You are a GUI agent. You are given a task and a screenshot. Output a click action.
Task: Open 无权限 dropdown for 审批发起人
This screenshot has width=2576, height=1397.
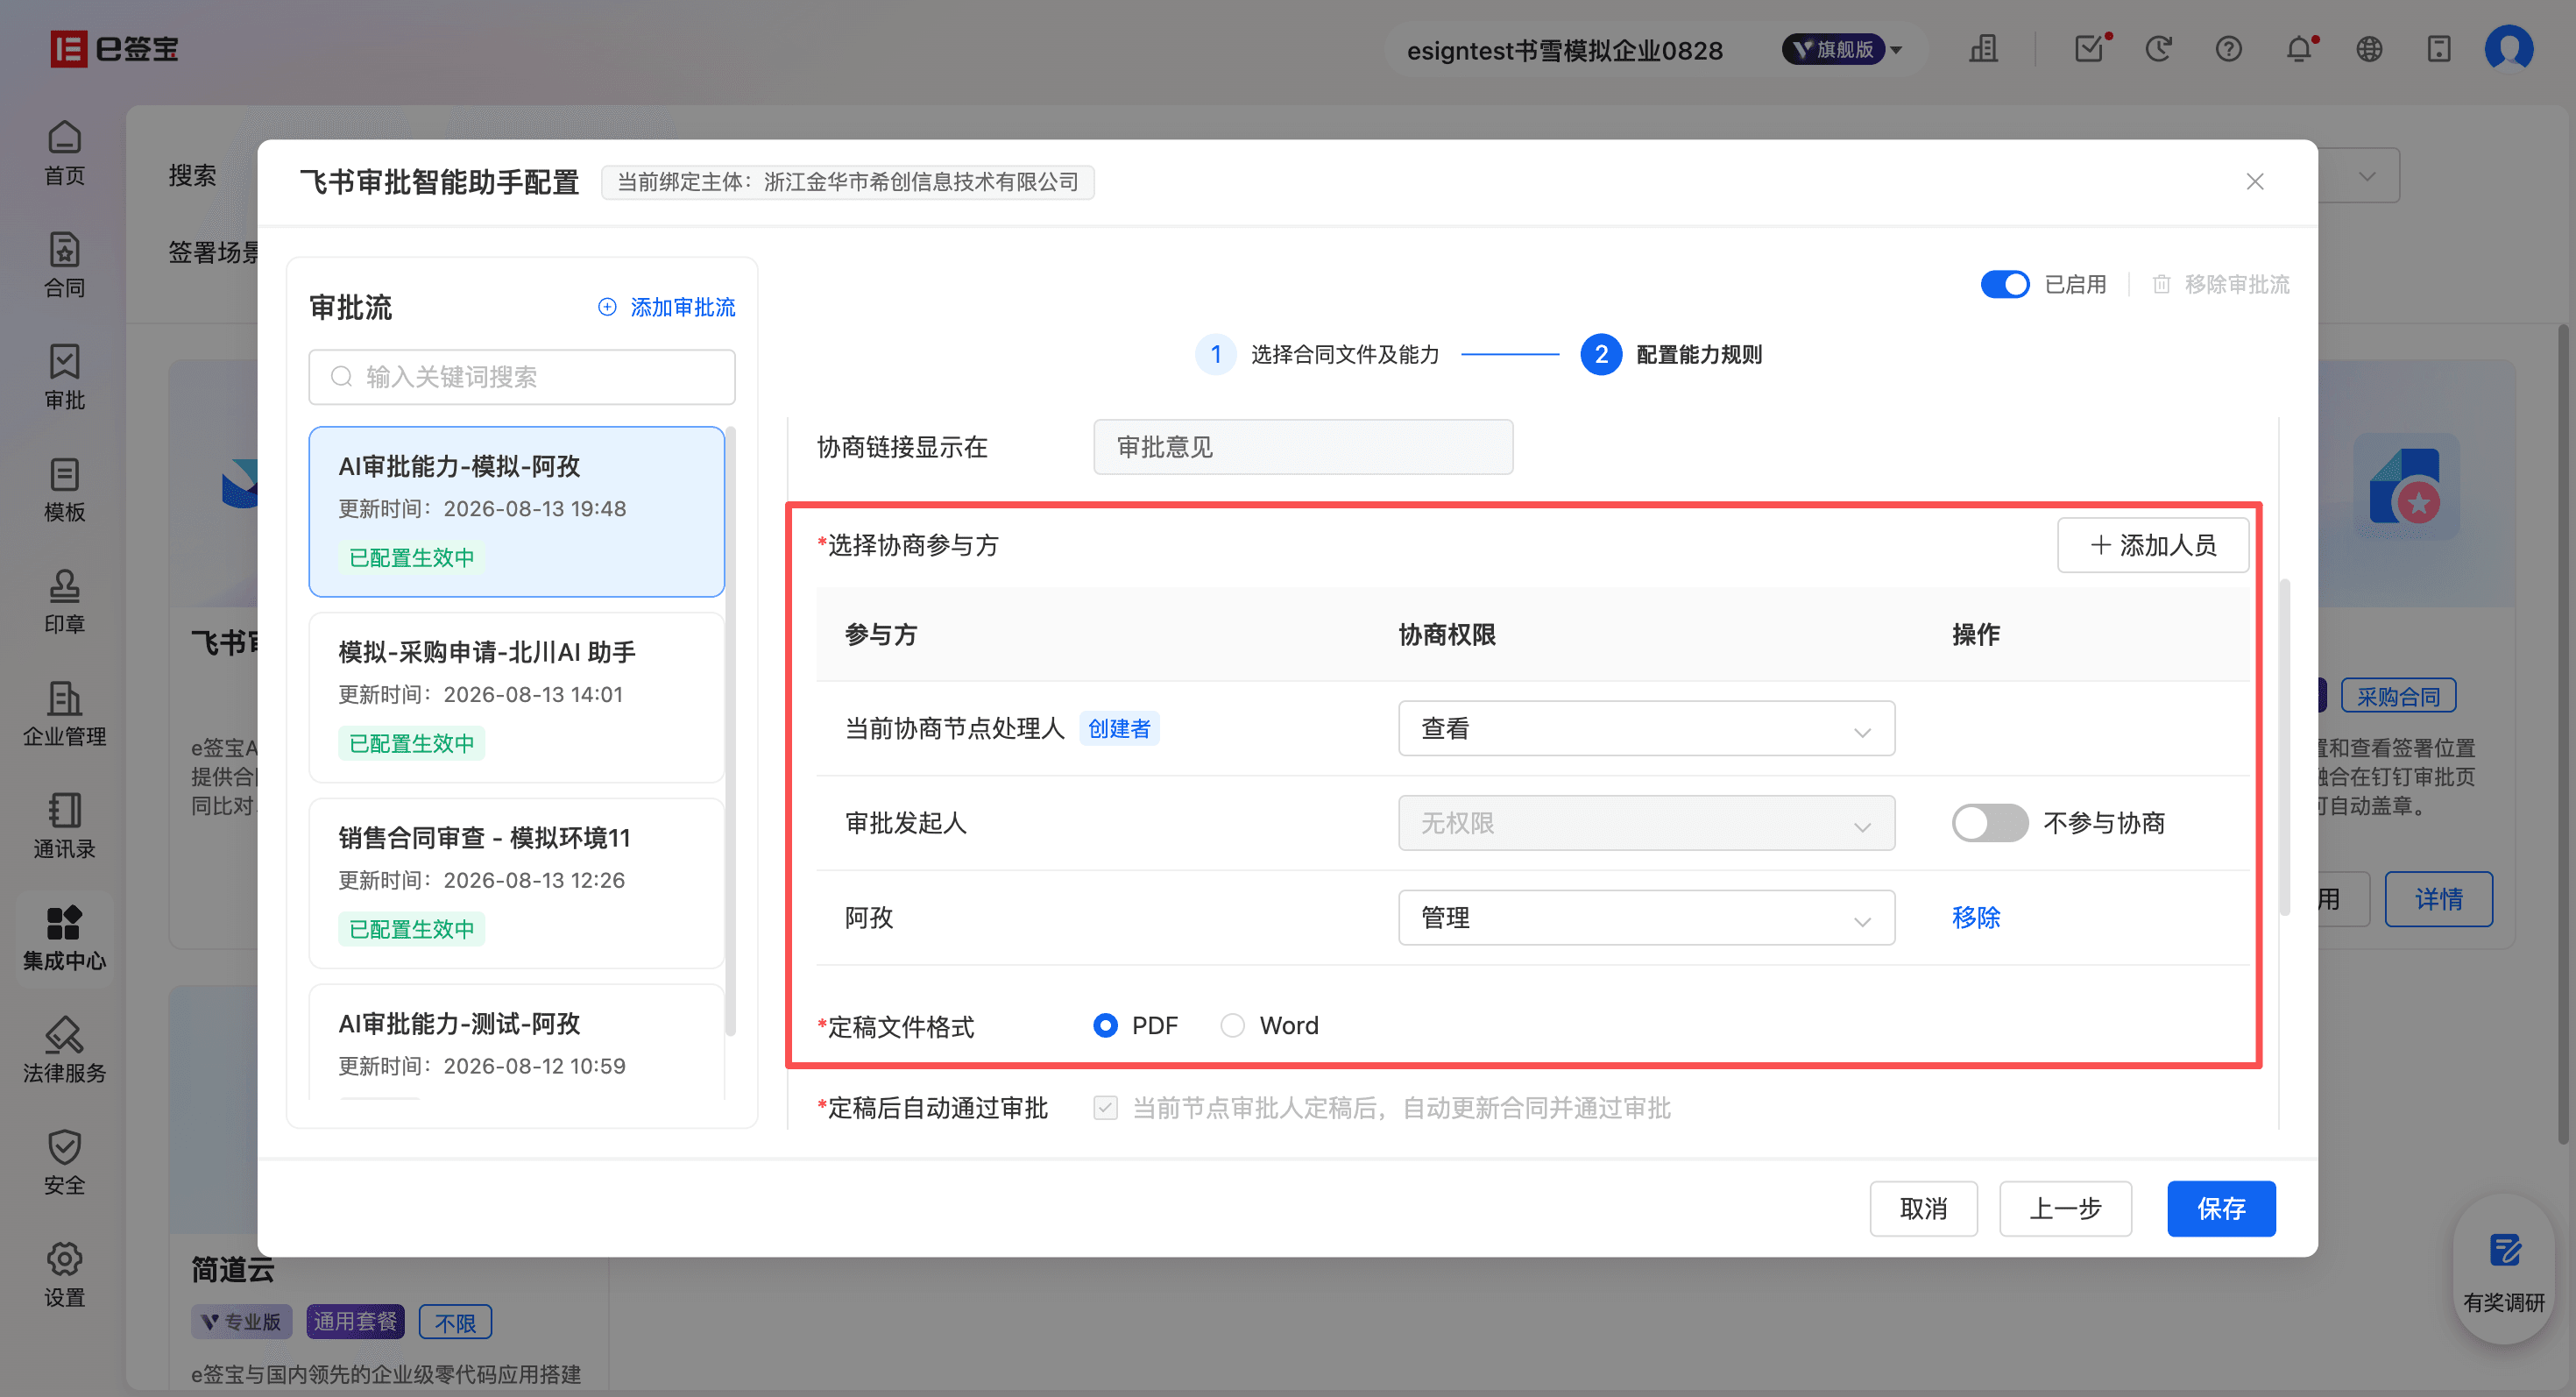(x=1646, y=823)
